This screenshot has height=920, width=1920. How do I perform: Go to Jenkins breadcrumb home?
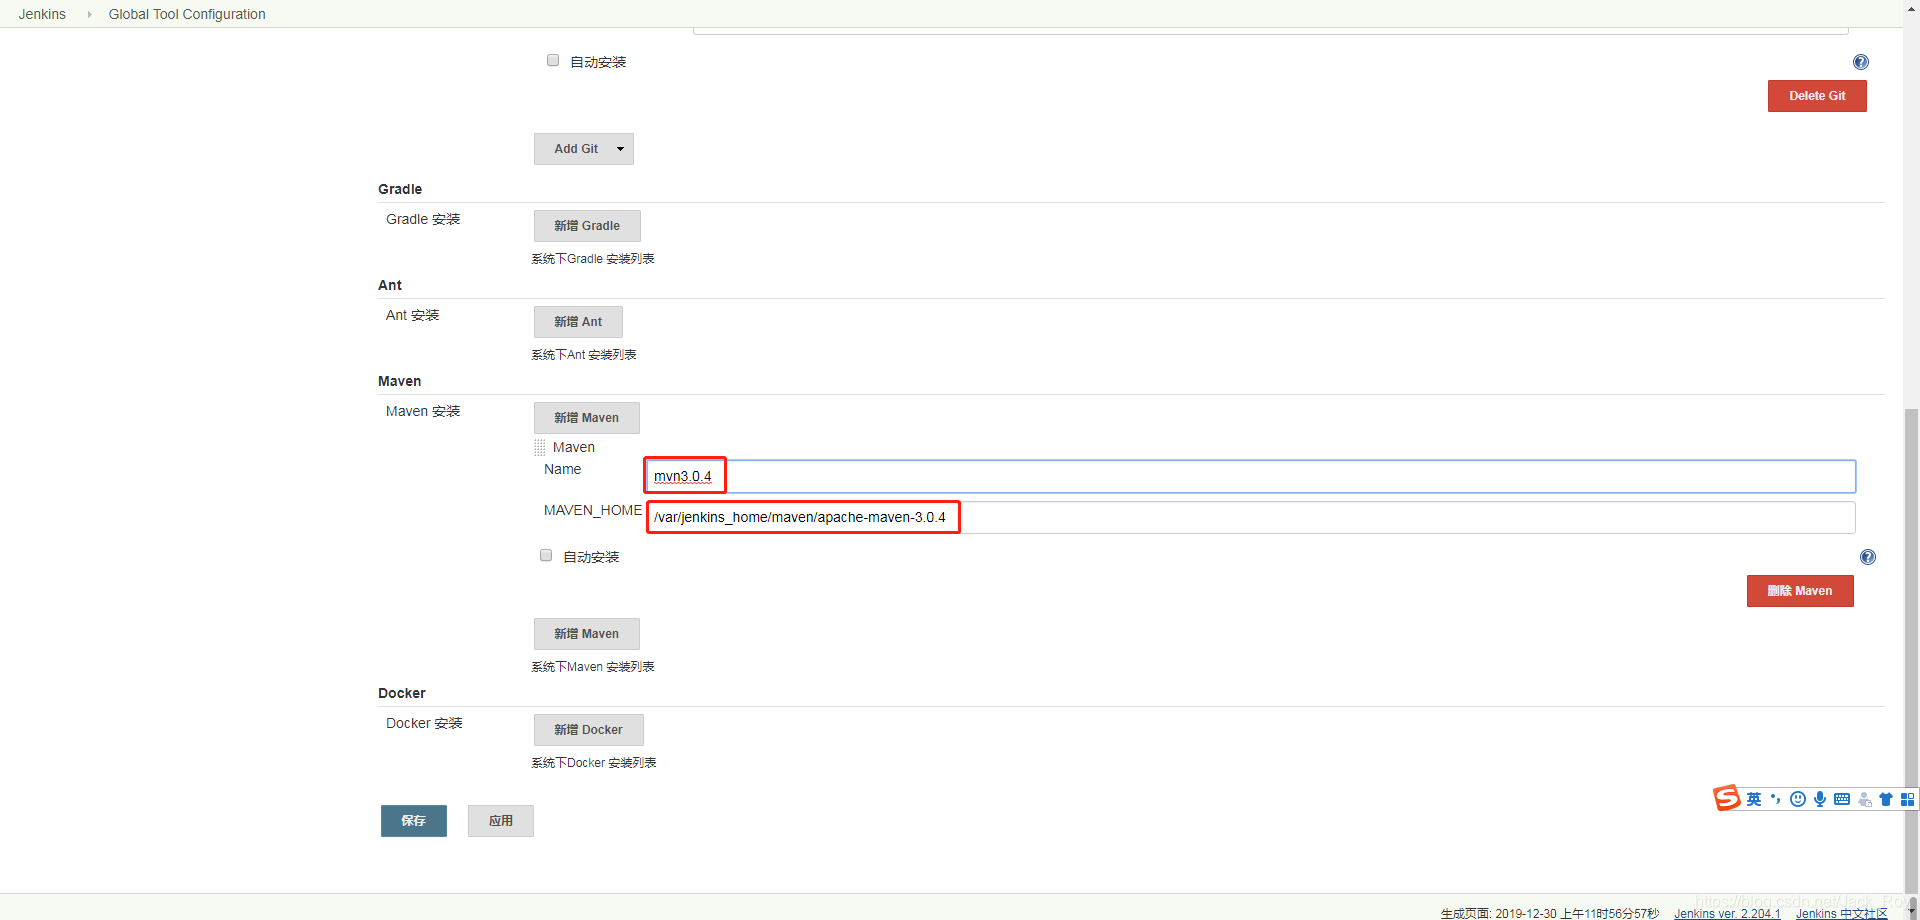(x=42, y=14)
